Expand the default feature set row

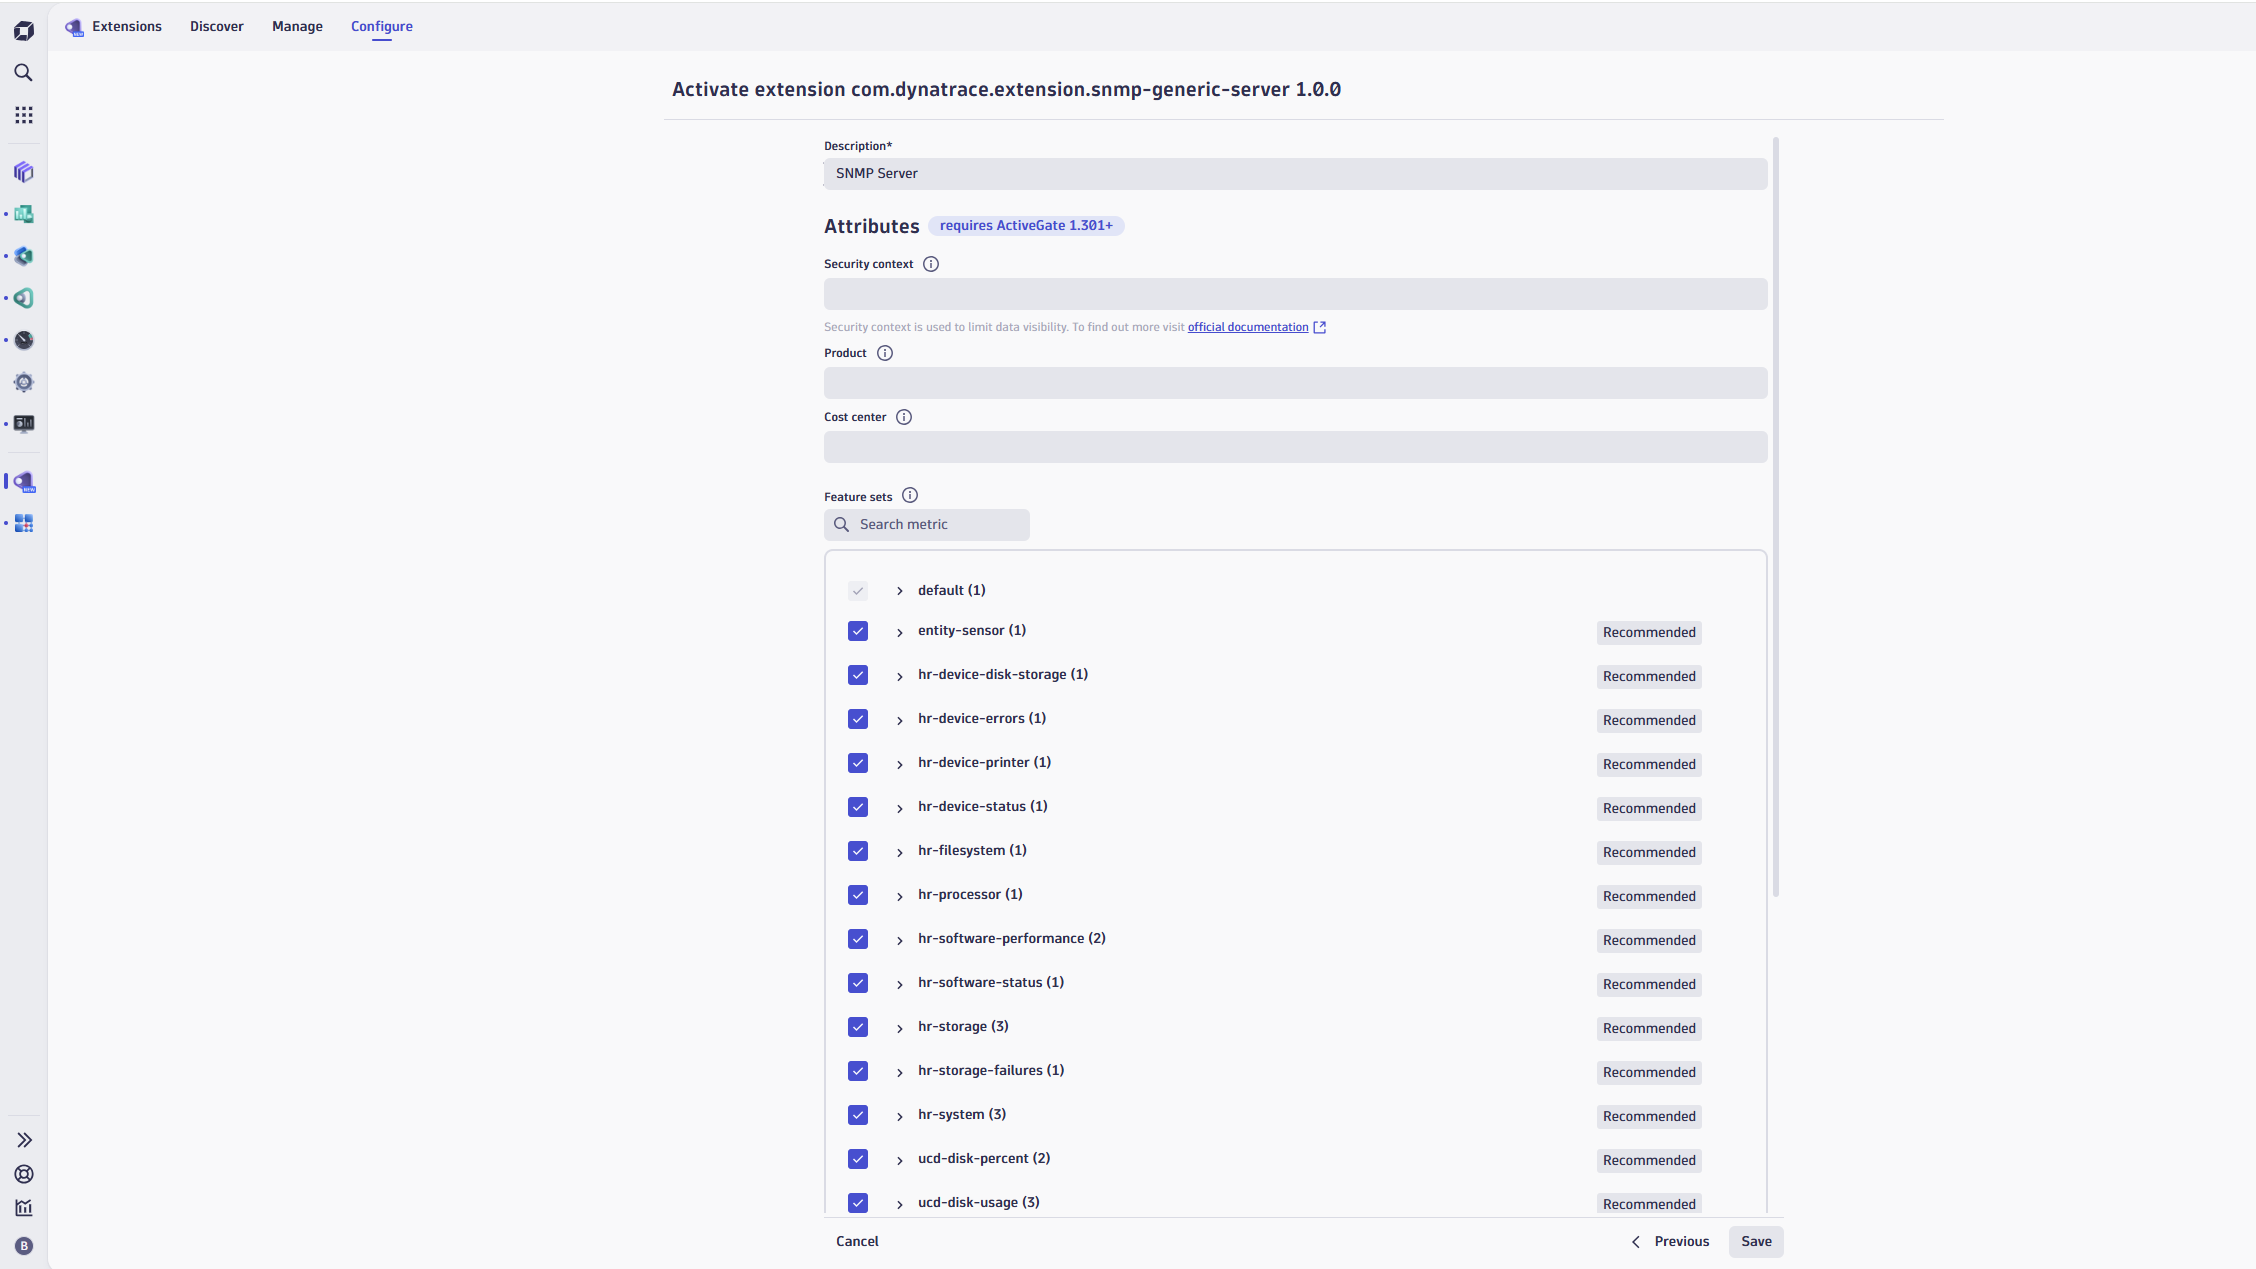pyautogui.click(x=900, y=591)
